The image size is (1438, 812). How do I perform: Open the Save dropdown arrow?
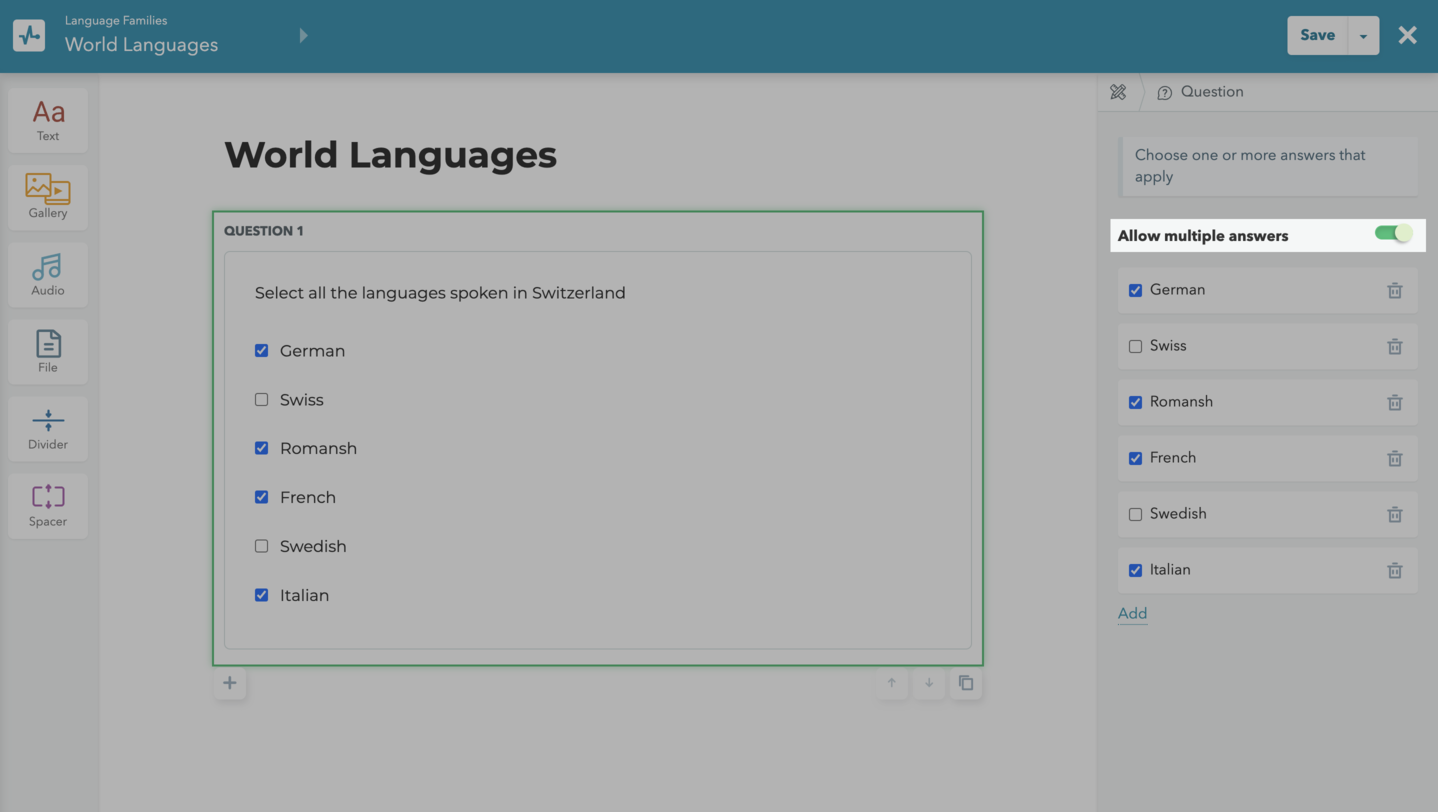[x=1363, y=36]
